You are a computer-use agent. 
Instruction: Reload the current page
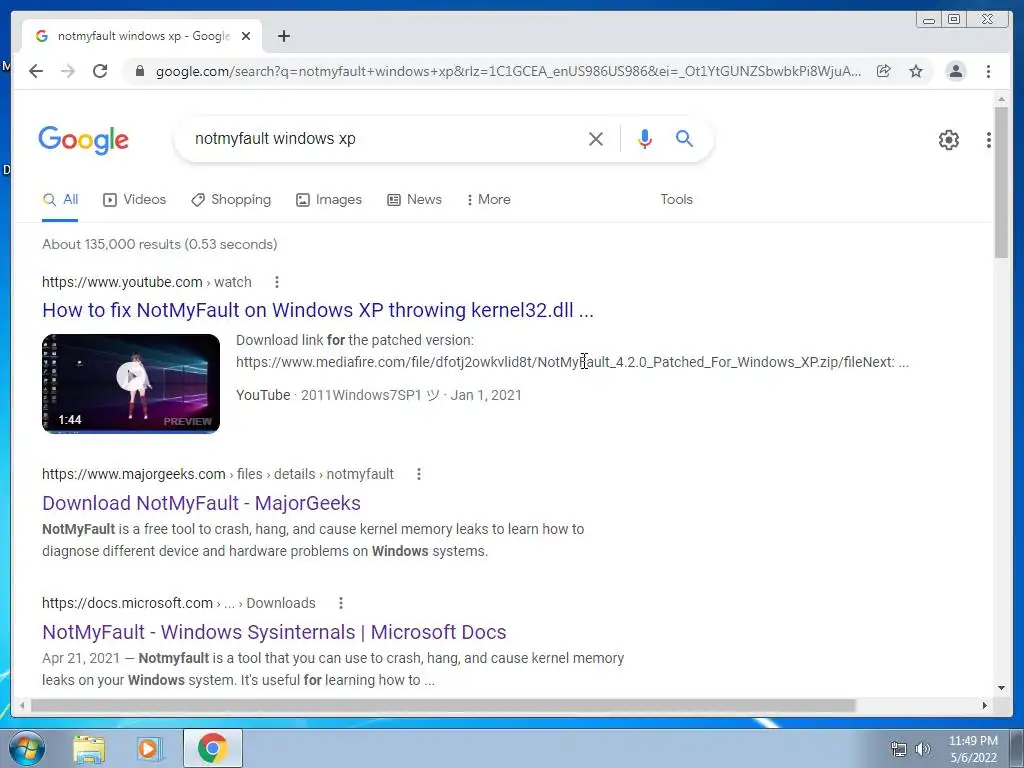click(100, 71)
